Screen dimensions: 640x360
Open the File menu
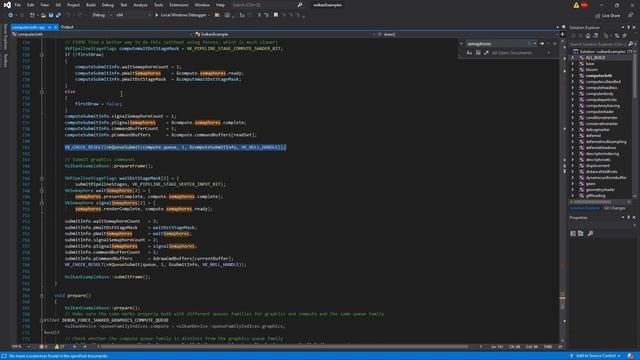pos(18,5)
